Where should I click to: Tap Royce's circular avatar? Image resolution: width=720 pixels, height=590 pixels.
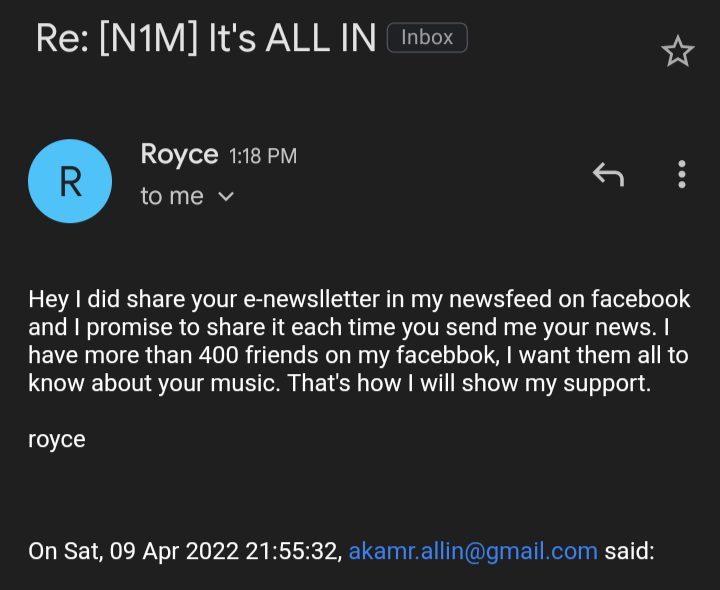[x=70, y=180]
